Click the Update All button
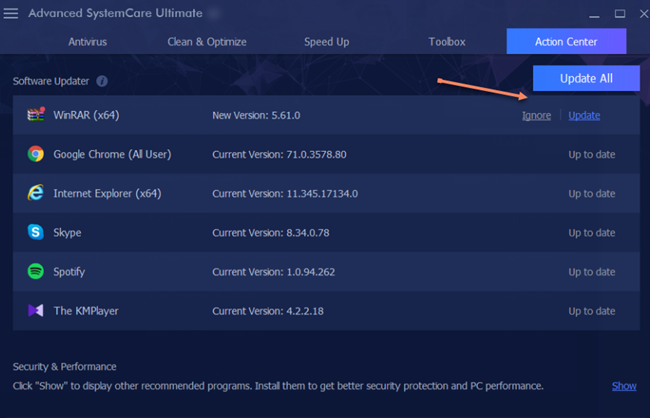This screenshot has width=650, height=418. 586,78
